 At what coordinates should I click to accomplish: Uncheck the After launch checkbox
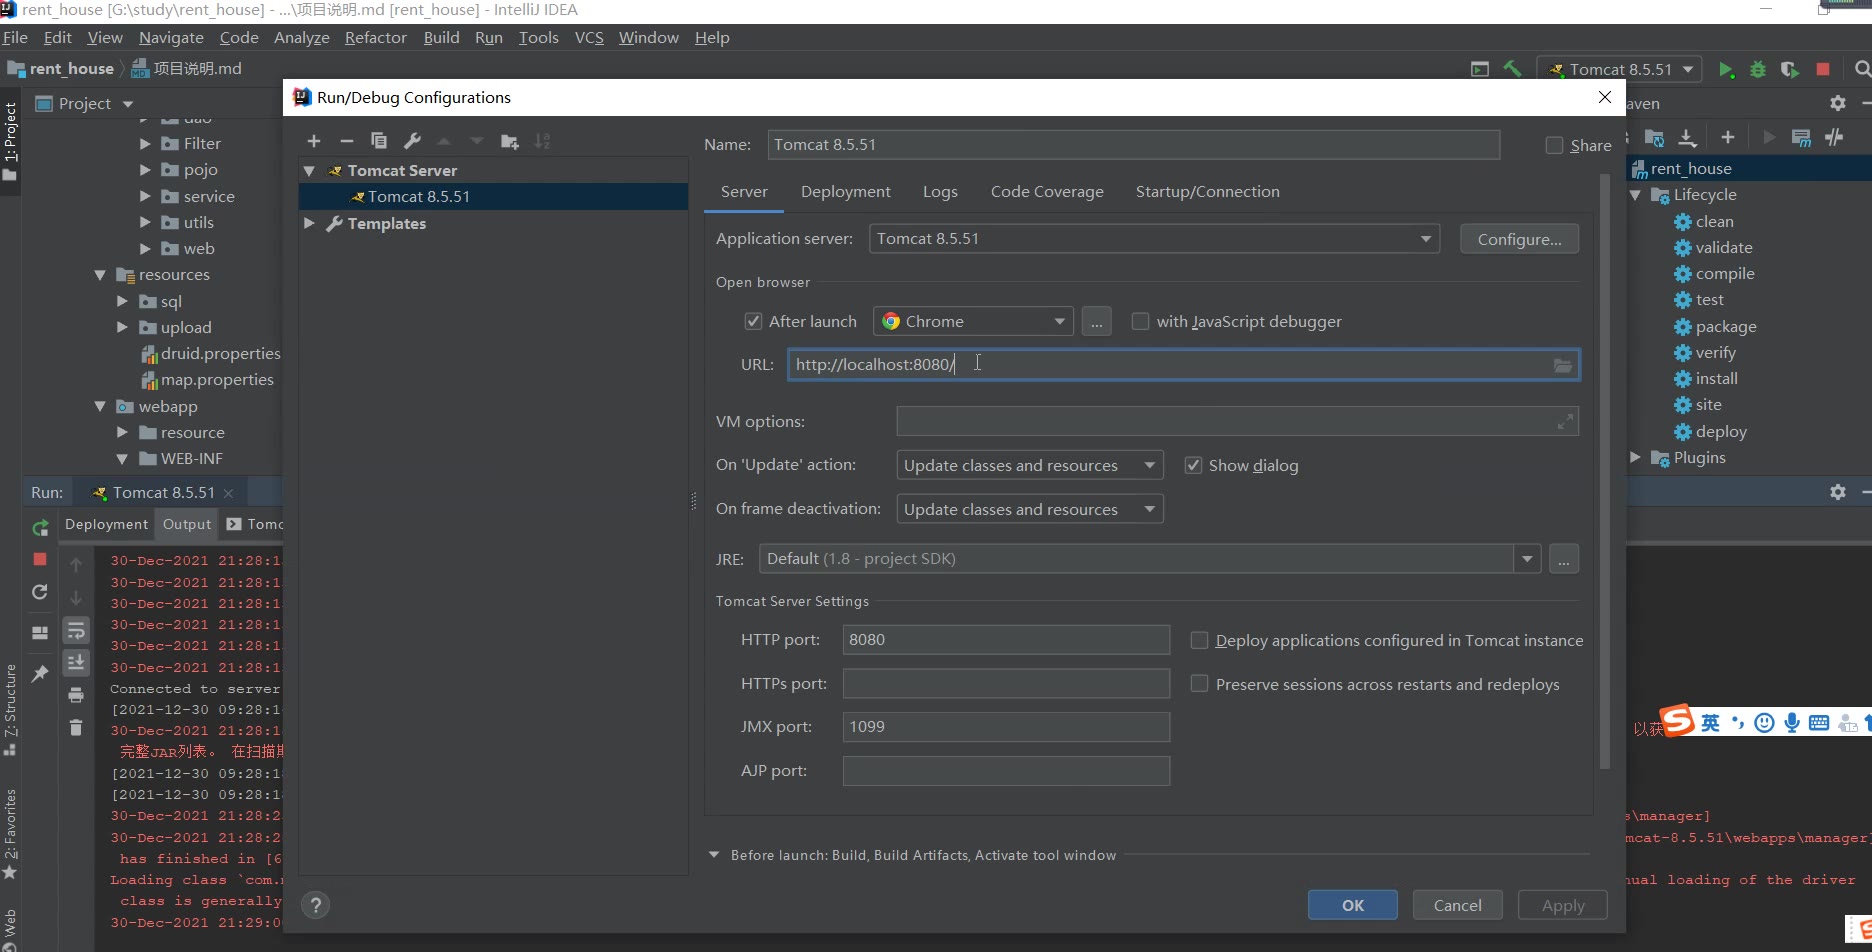coord(754,321)
